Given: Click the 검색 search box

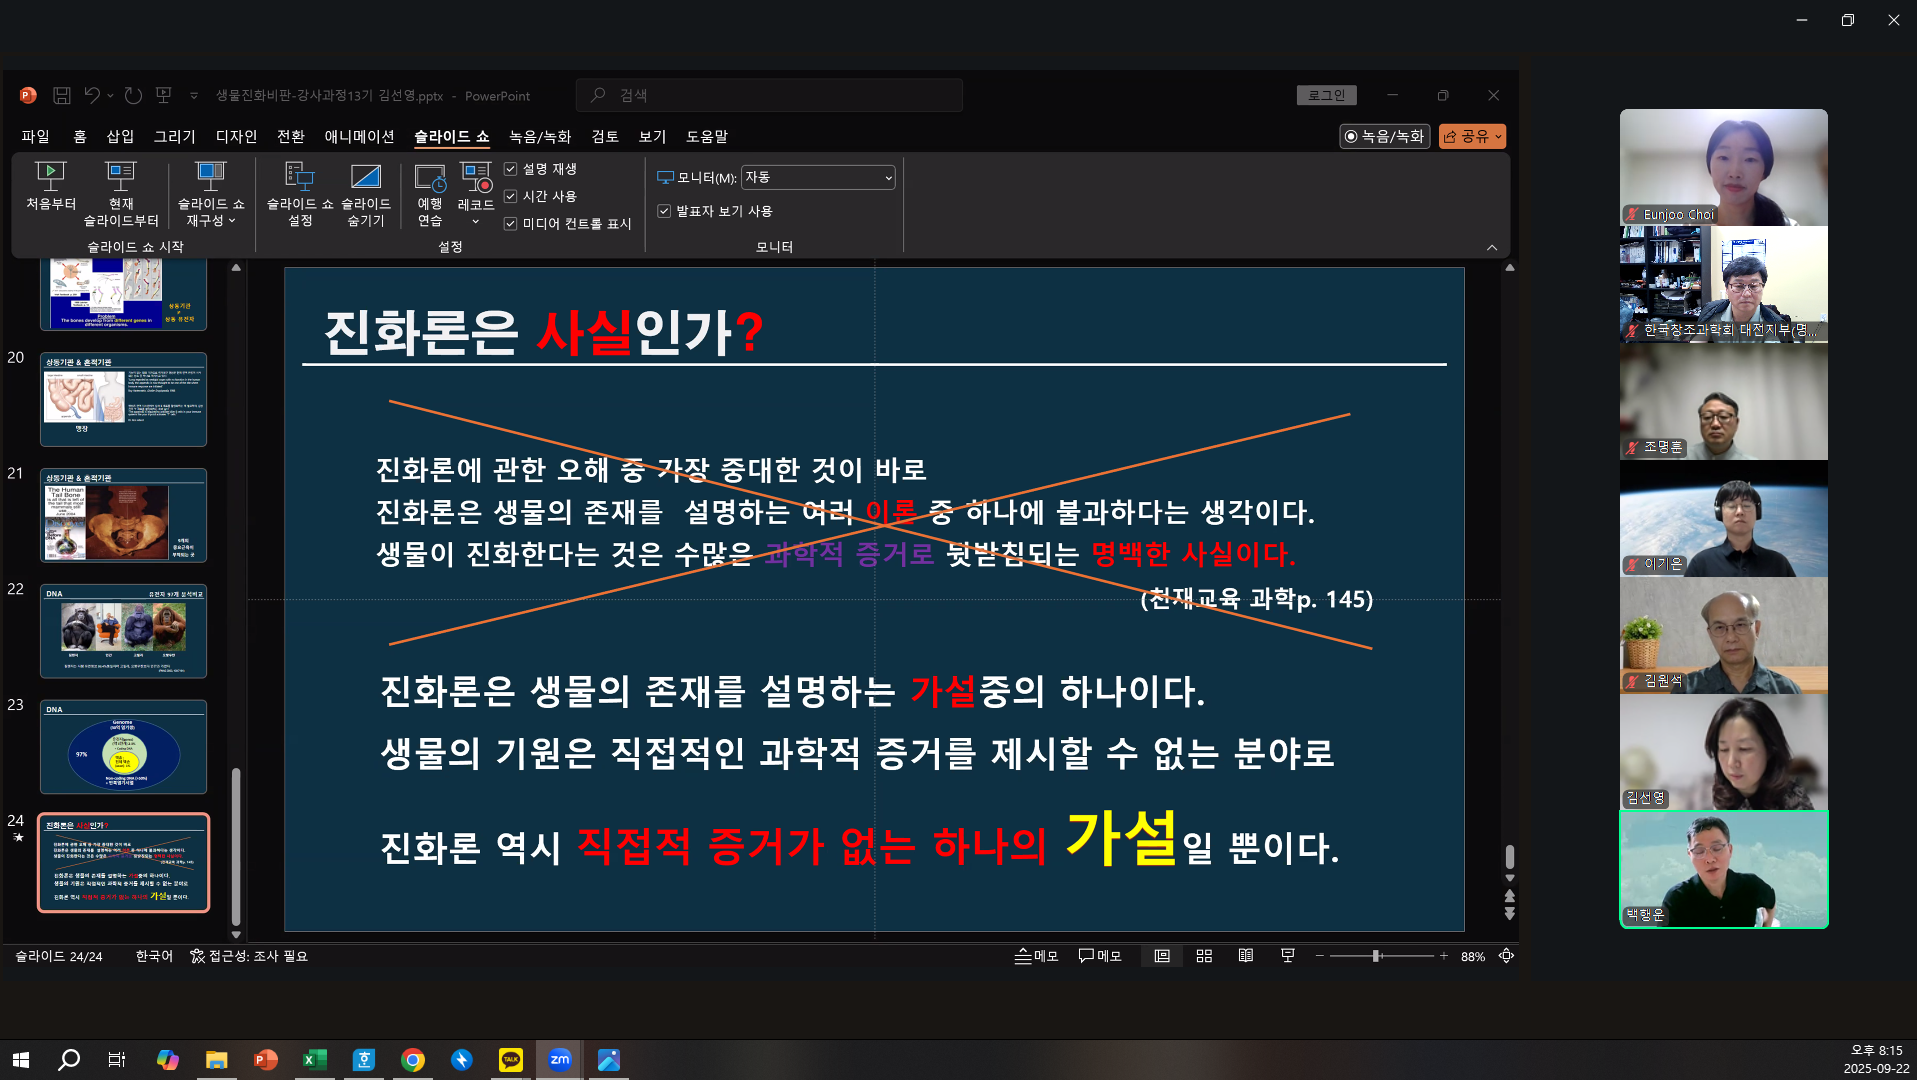Looking at the screenshot, I should coord(769,95).
